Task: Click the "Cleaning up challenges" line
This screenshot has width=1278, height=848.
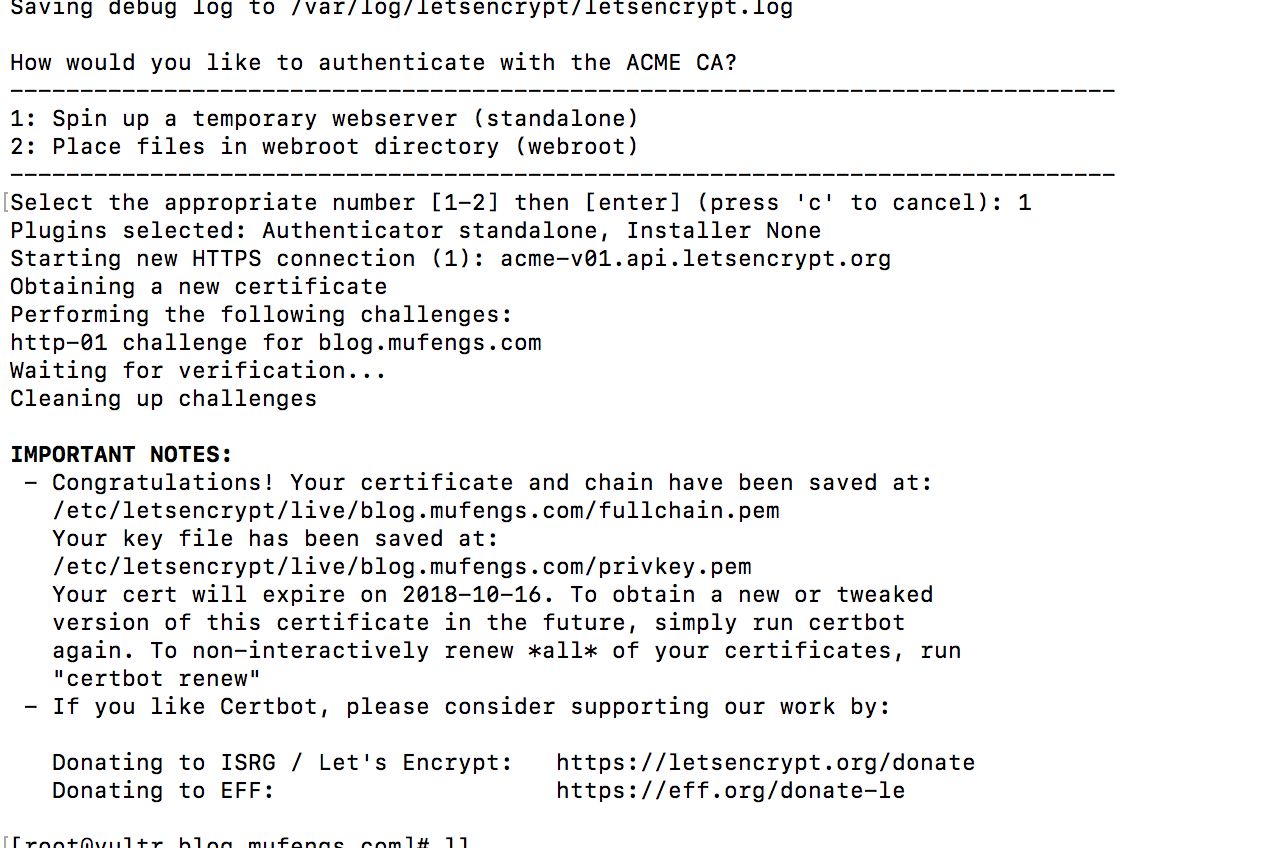Action: (x=163, y=399)
